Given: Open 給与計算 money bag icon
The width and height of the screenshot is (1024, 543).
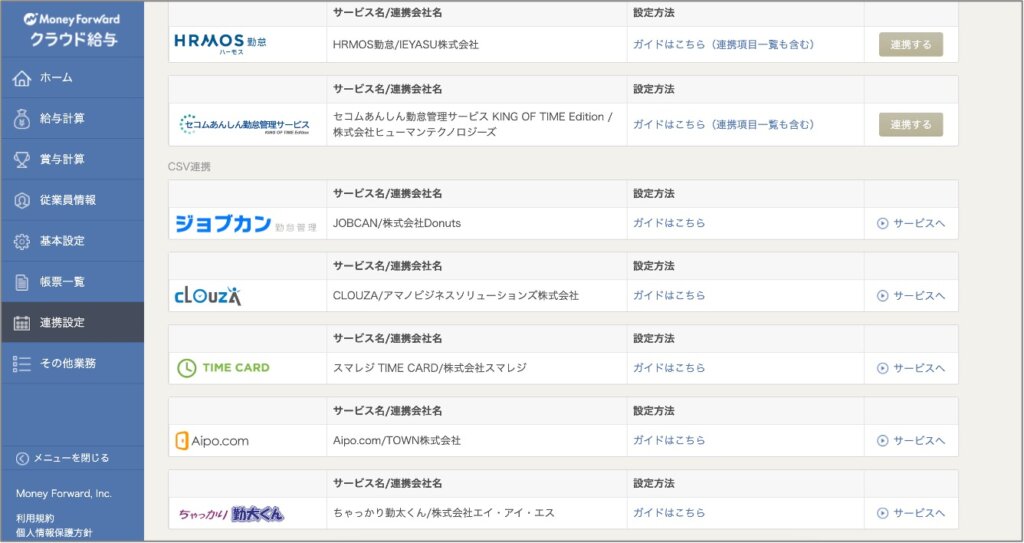Looking at the screenshot, I should (22, 119).
